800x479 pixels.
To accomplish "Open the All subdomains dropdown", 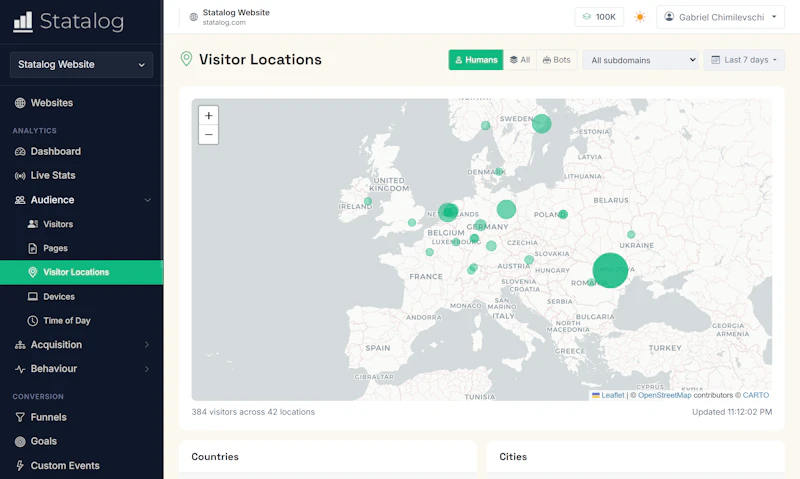I will [640, 60].
